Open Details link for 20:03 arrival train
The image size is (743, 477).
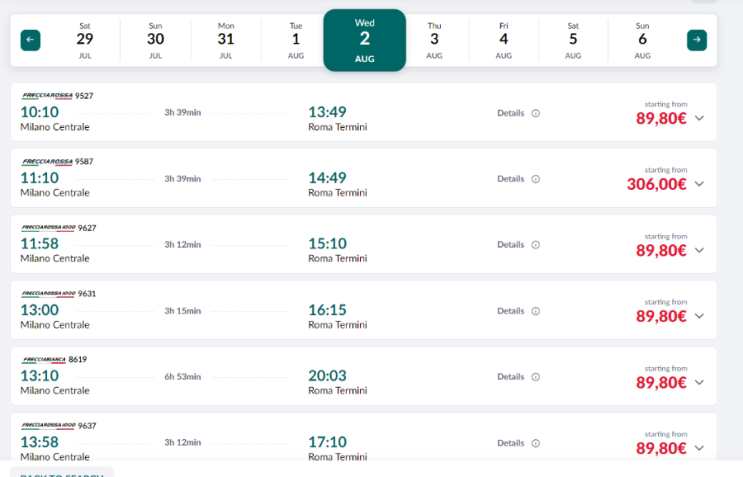tap(510, 377)
